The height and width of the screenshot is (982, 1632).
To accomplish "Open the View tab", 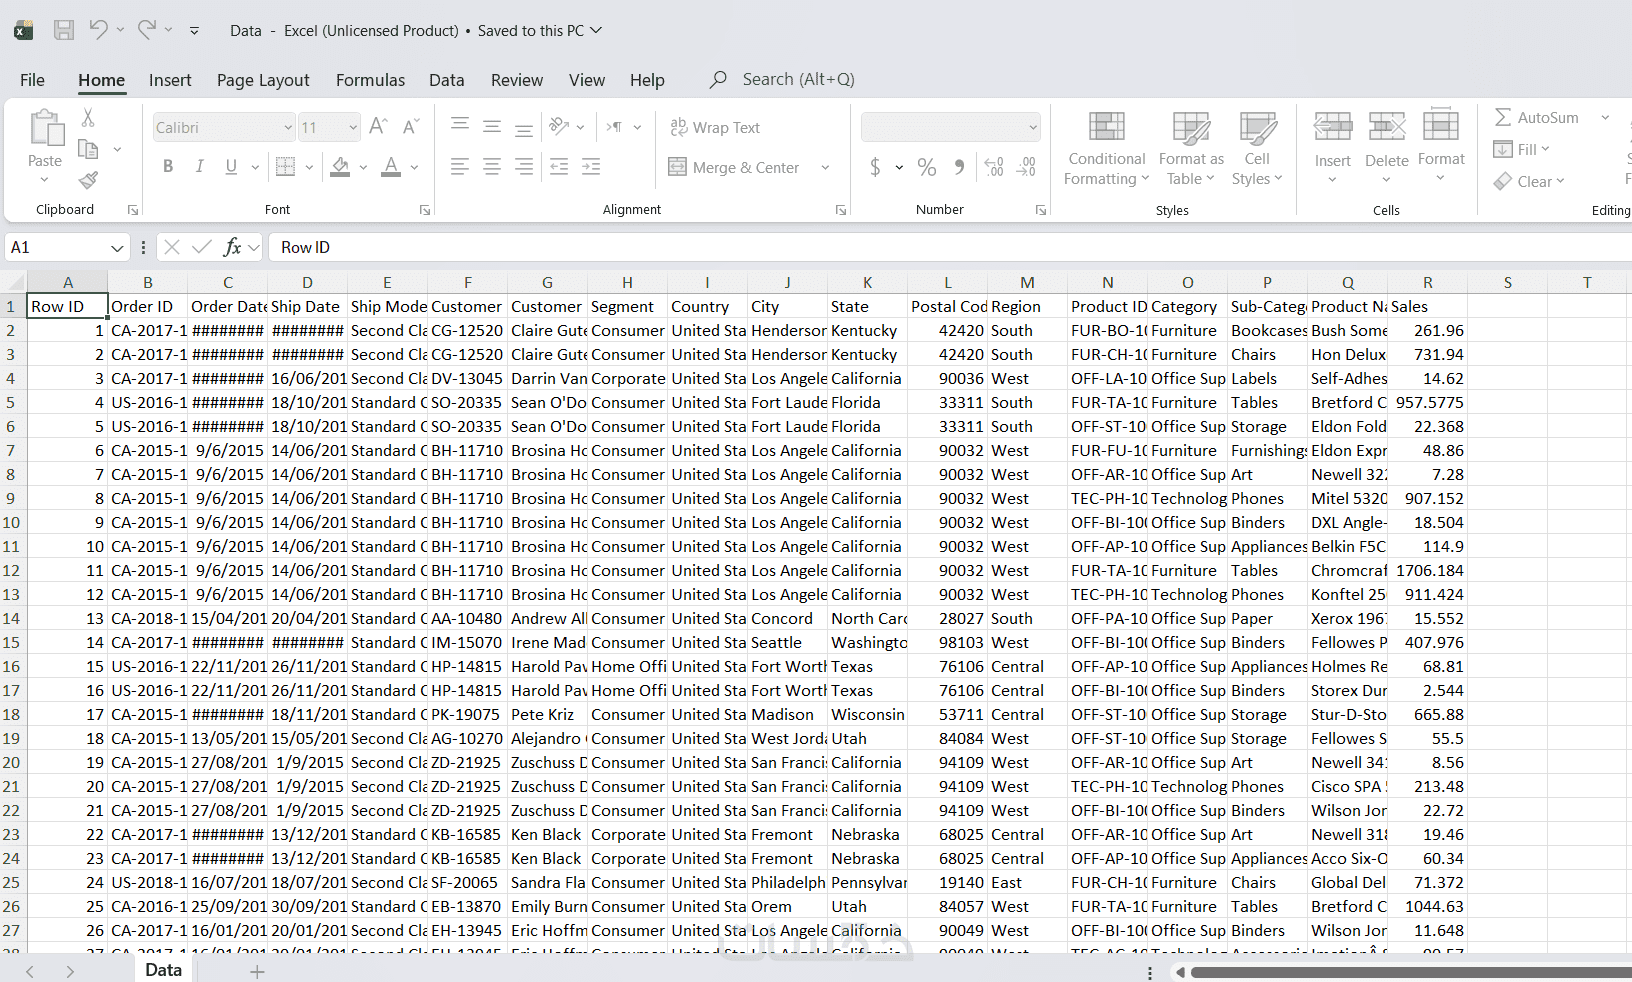I will click(x=587, y=80).
